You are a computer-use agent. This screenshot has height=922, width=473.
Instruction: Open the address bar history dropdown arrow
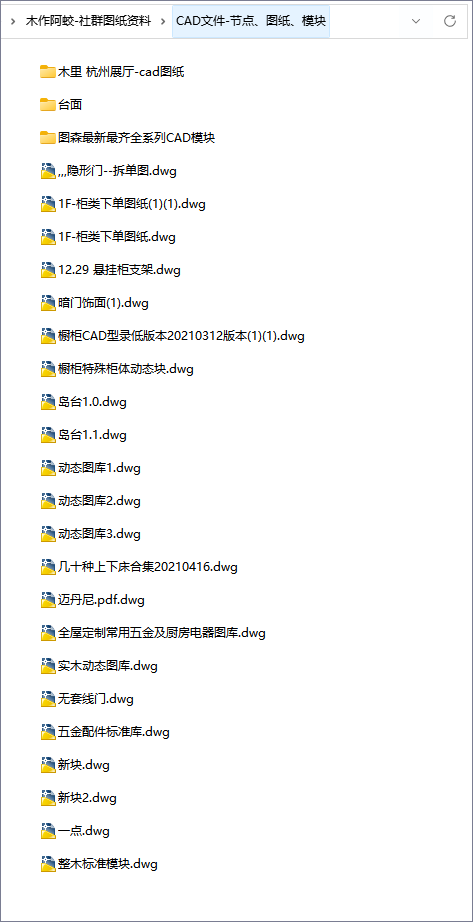[x=416, y=21]
